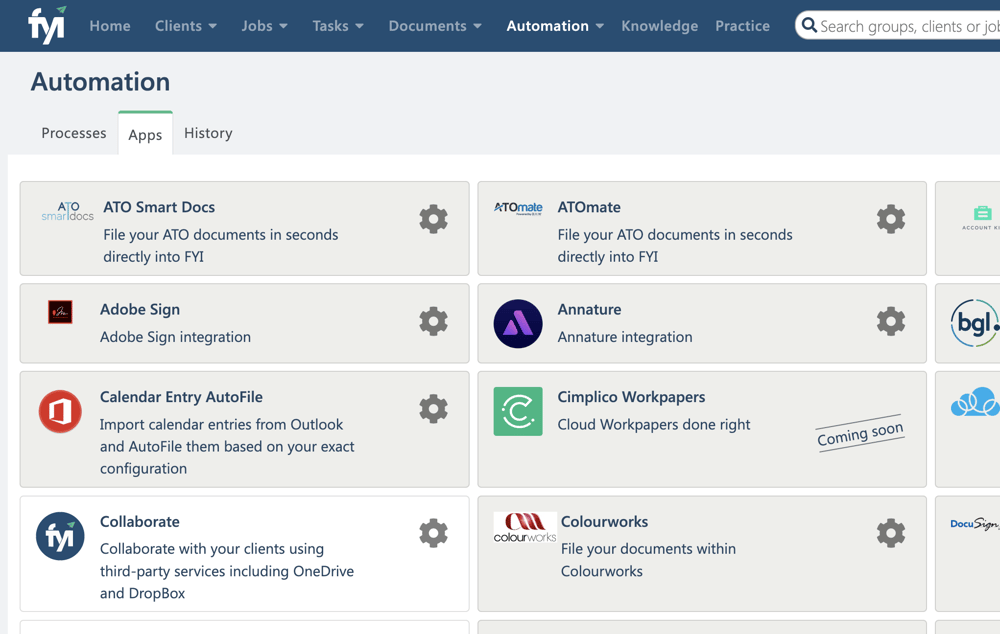Click the FYI logo in the header
The image size is (1000, 634).
pyautogui.click(x=46, y=25)
